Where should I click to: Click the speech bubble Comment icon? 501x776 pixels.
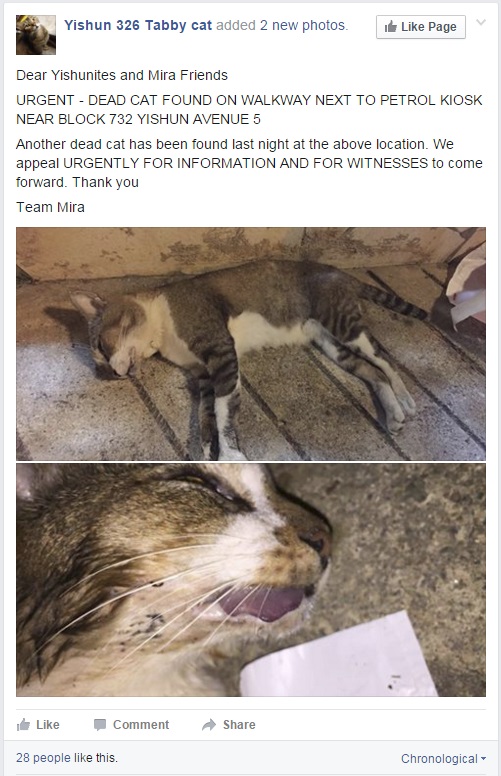tap(100, 725)
